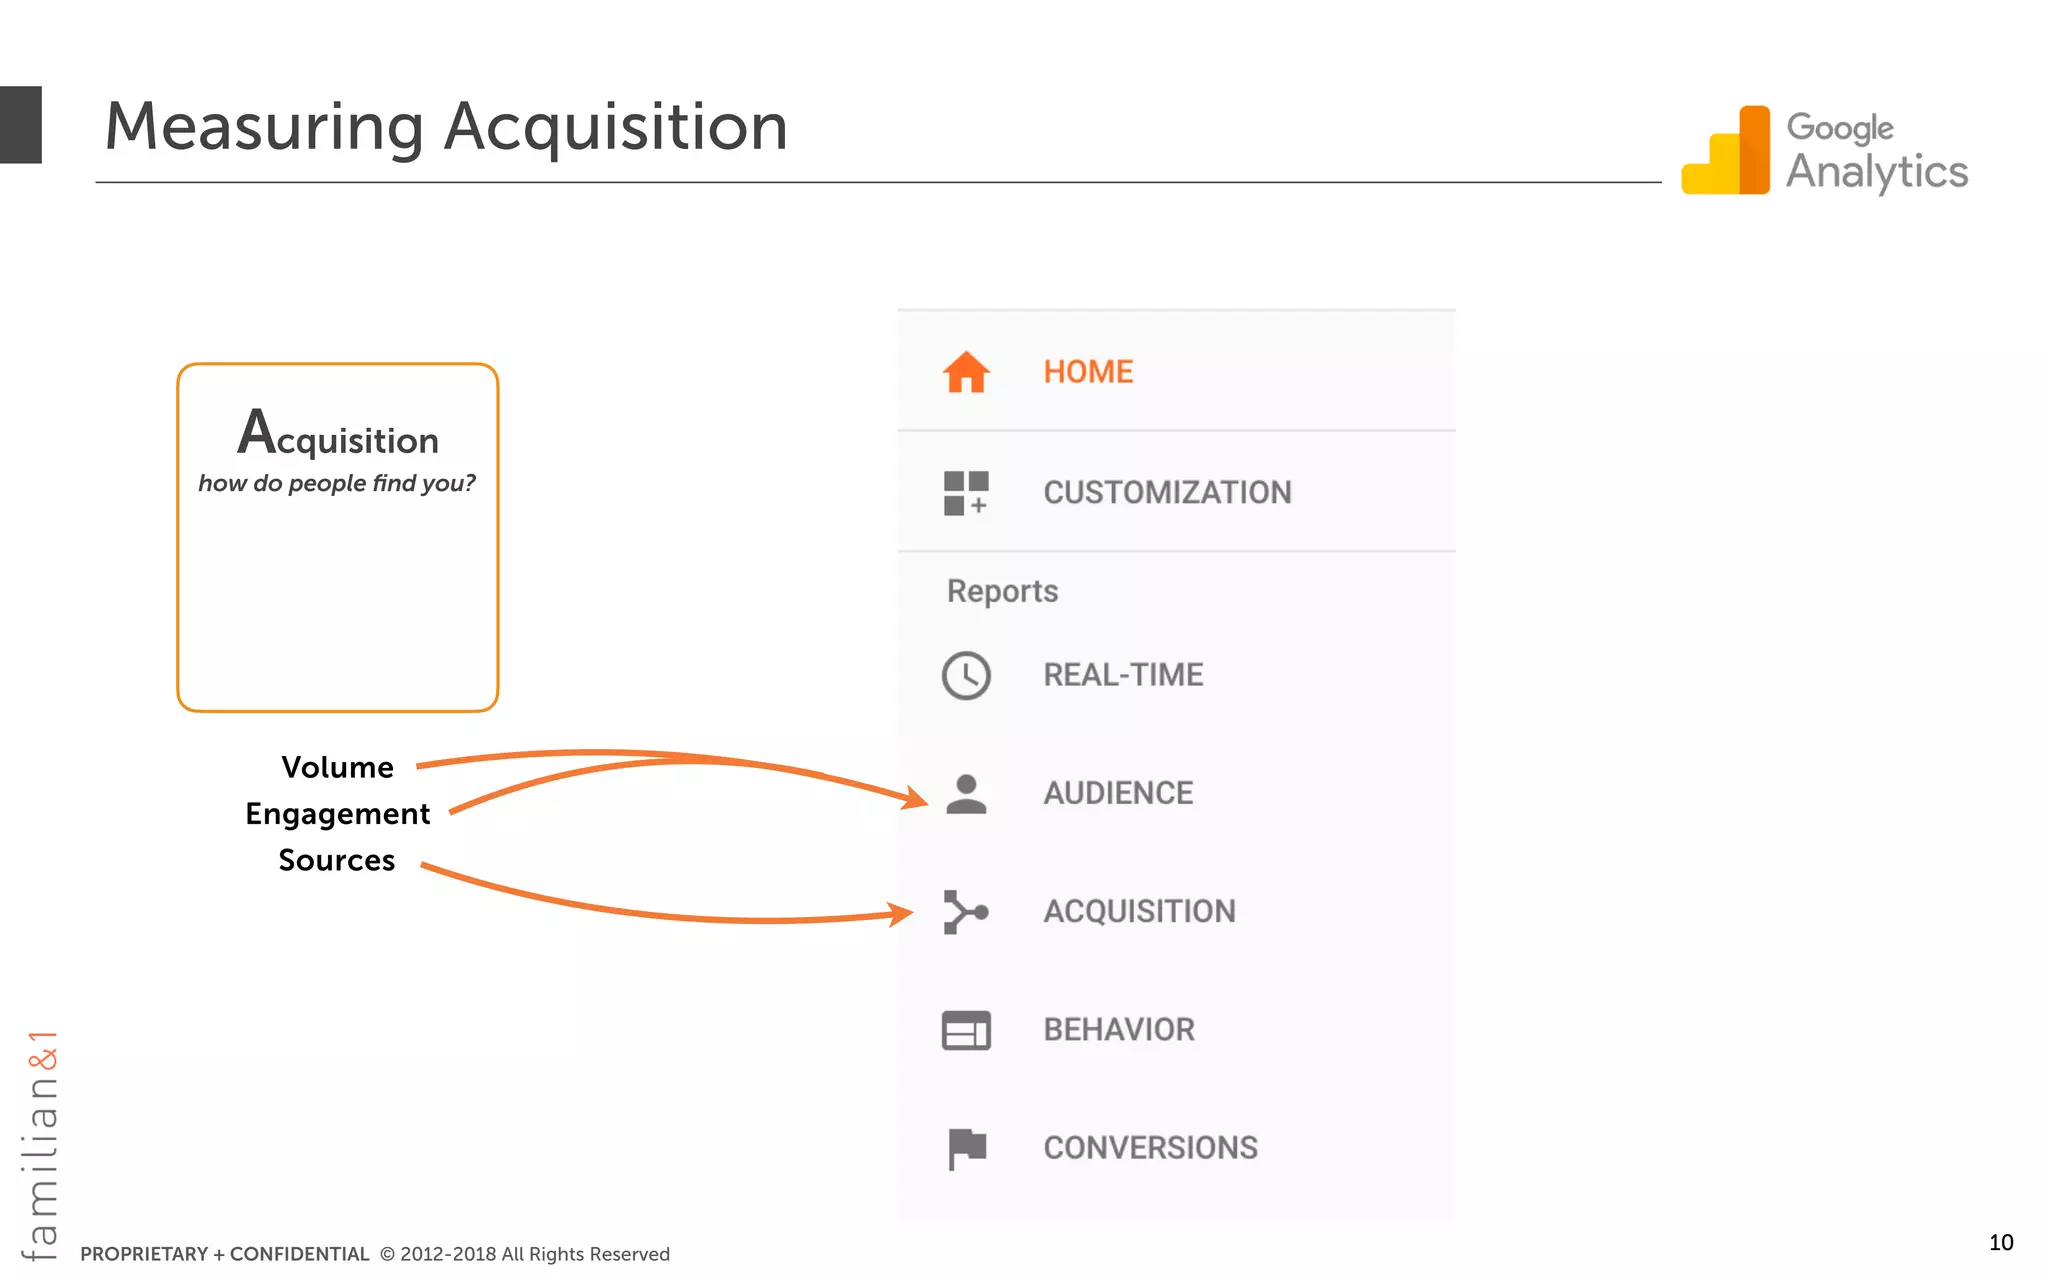Click the Real-Time clock icon
Image resolution: width=2048 pixels, height=1280 pixels.
point(966,675)
